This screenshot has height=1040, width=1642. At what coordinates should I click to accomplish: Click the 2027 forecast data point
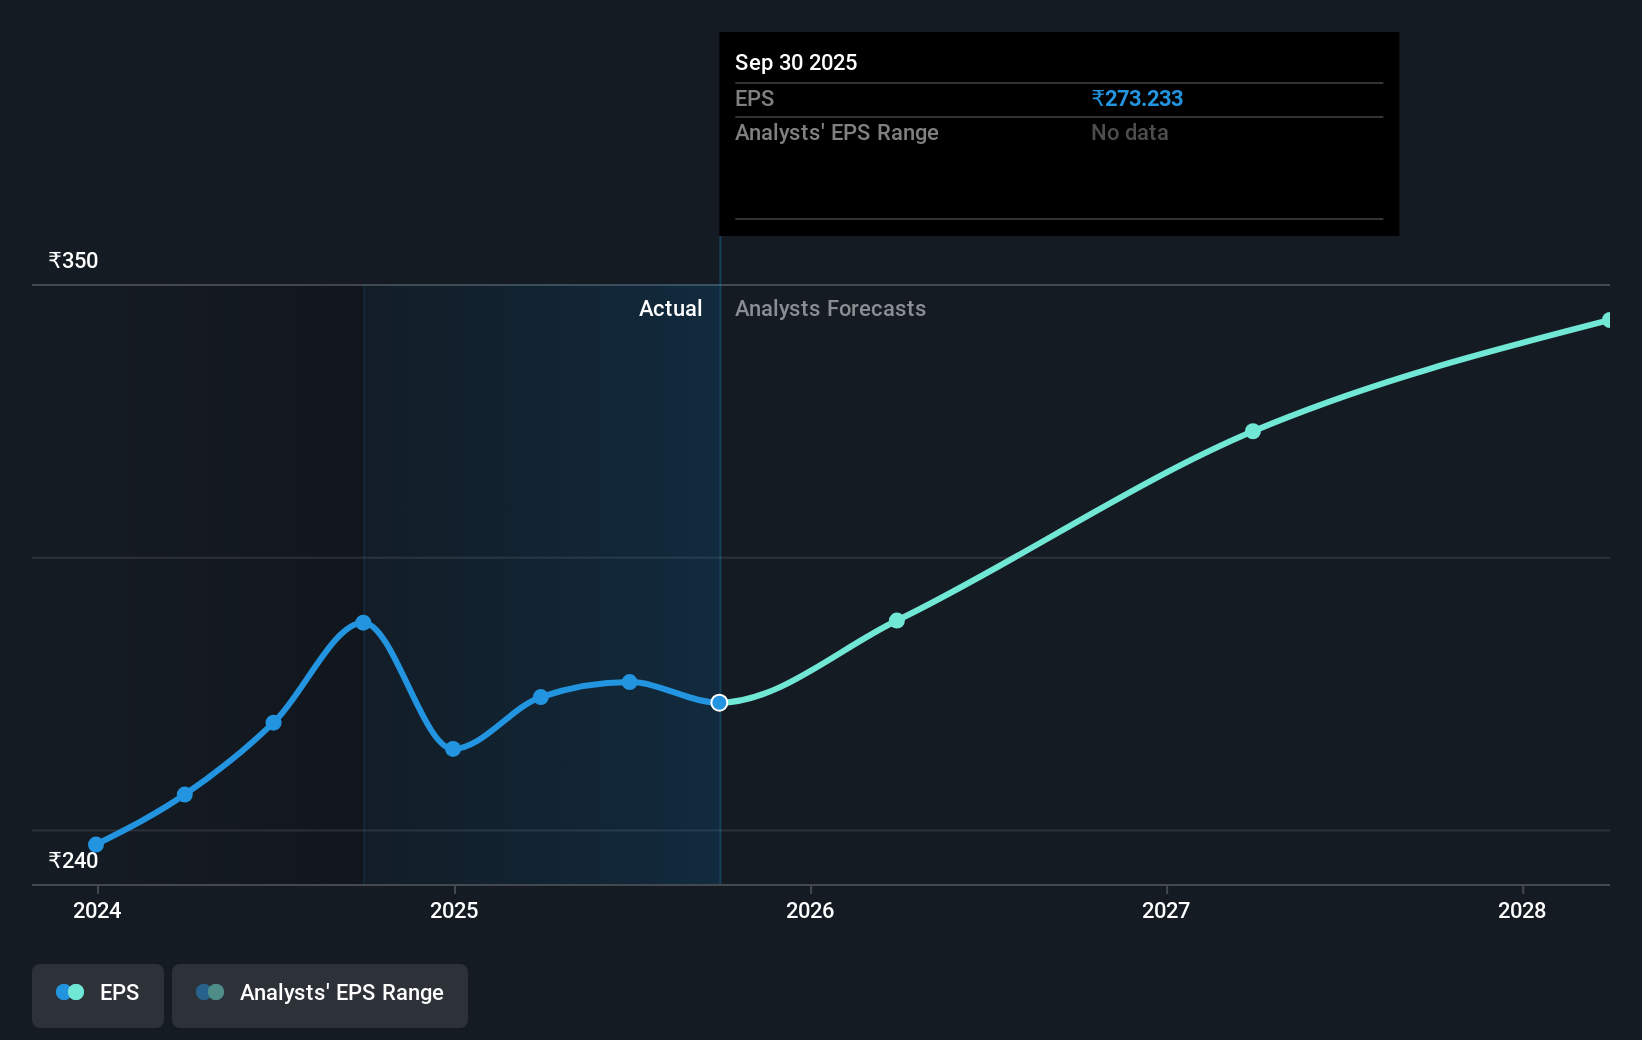(1253, 431)
